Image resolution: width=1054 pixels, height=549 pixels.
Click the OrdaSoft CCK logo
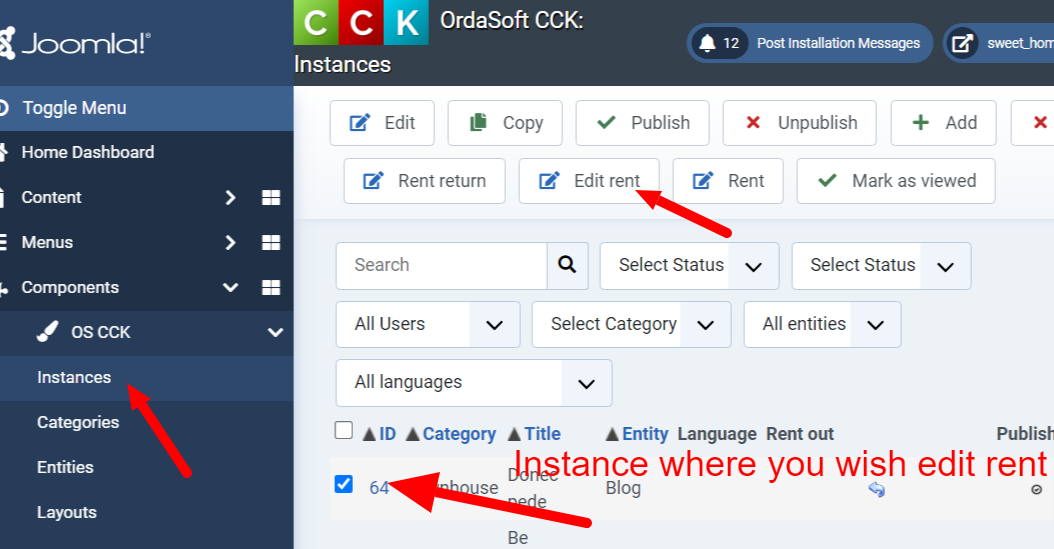[361, 22]
